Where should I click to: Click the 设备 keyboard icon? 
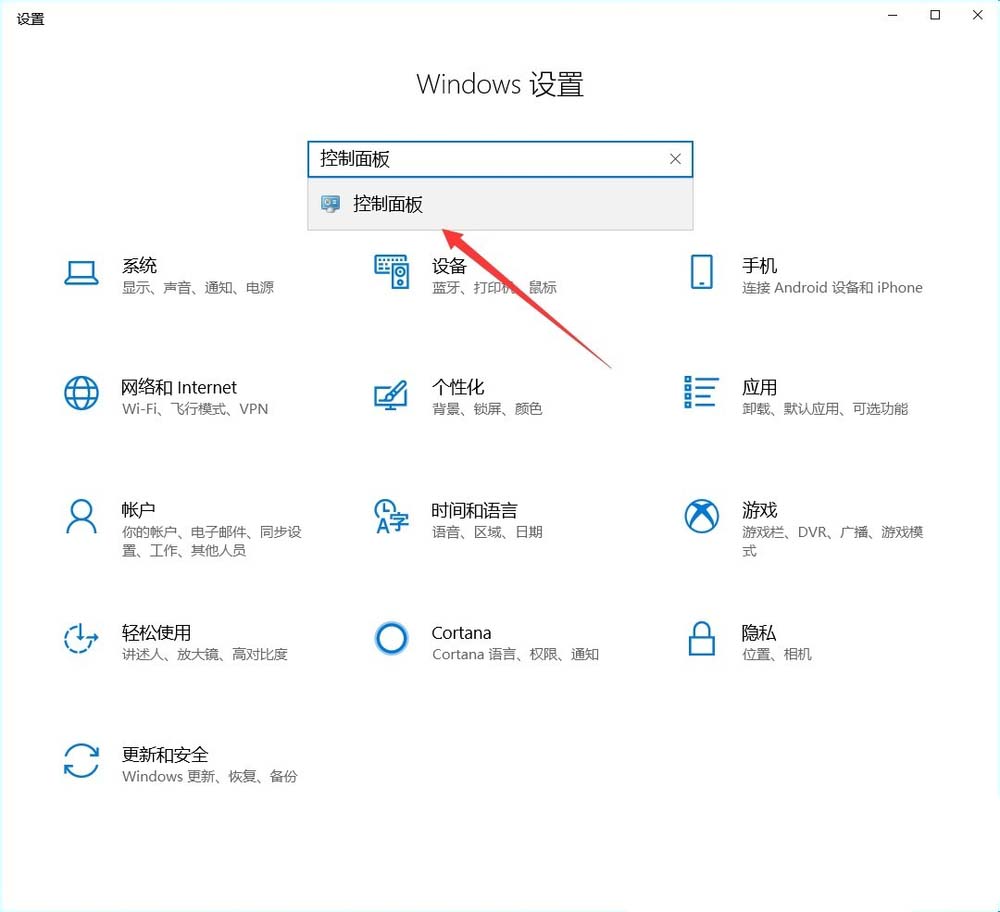[x=391, y=270]
